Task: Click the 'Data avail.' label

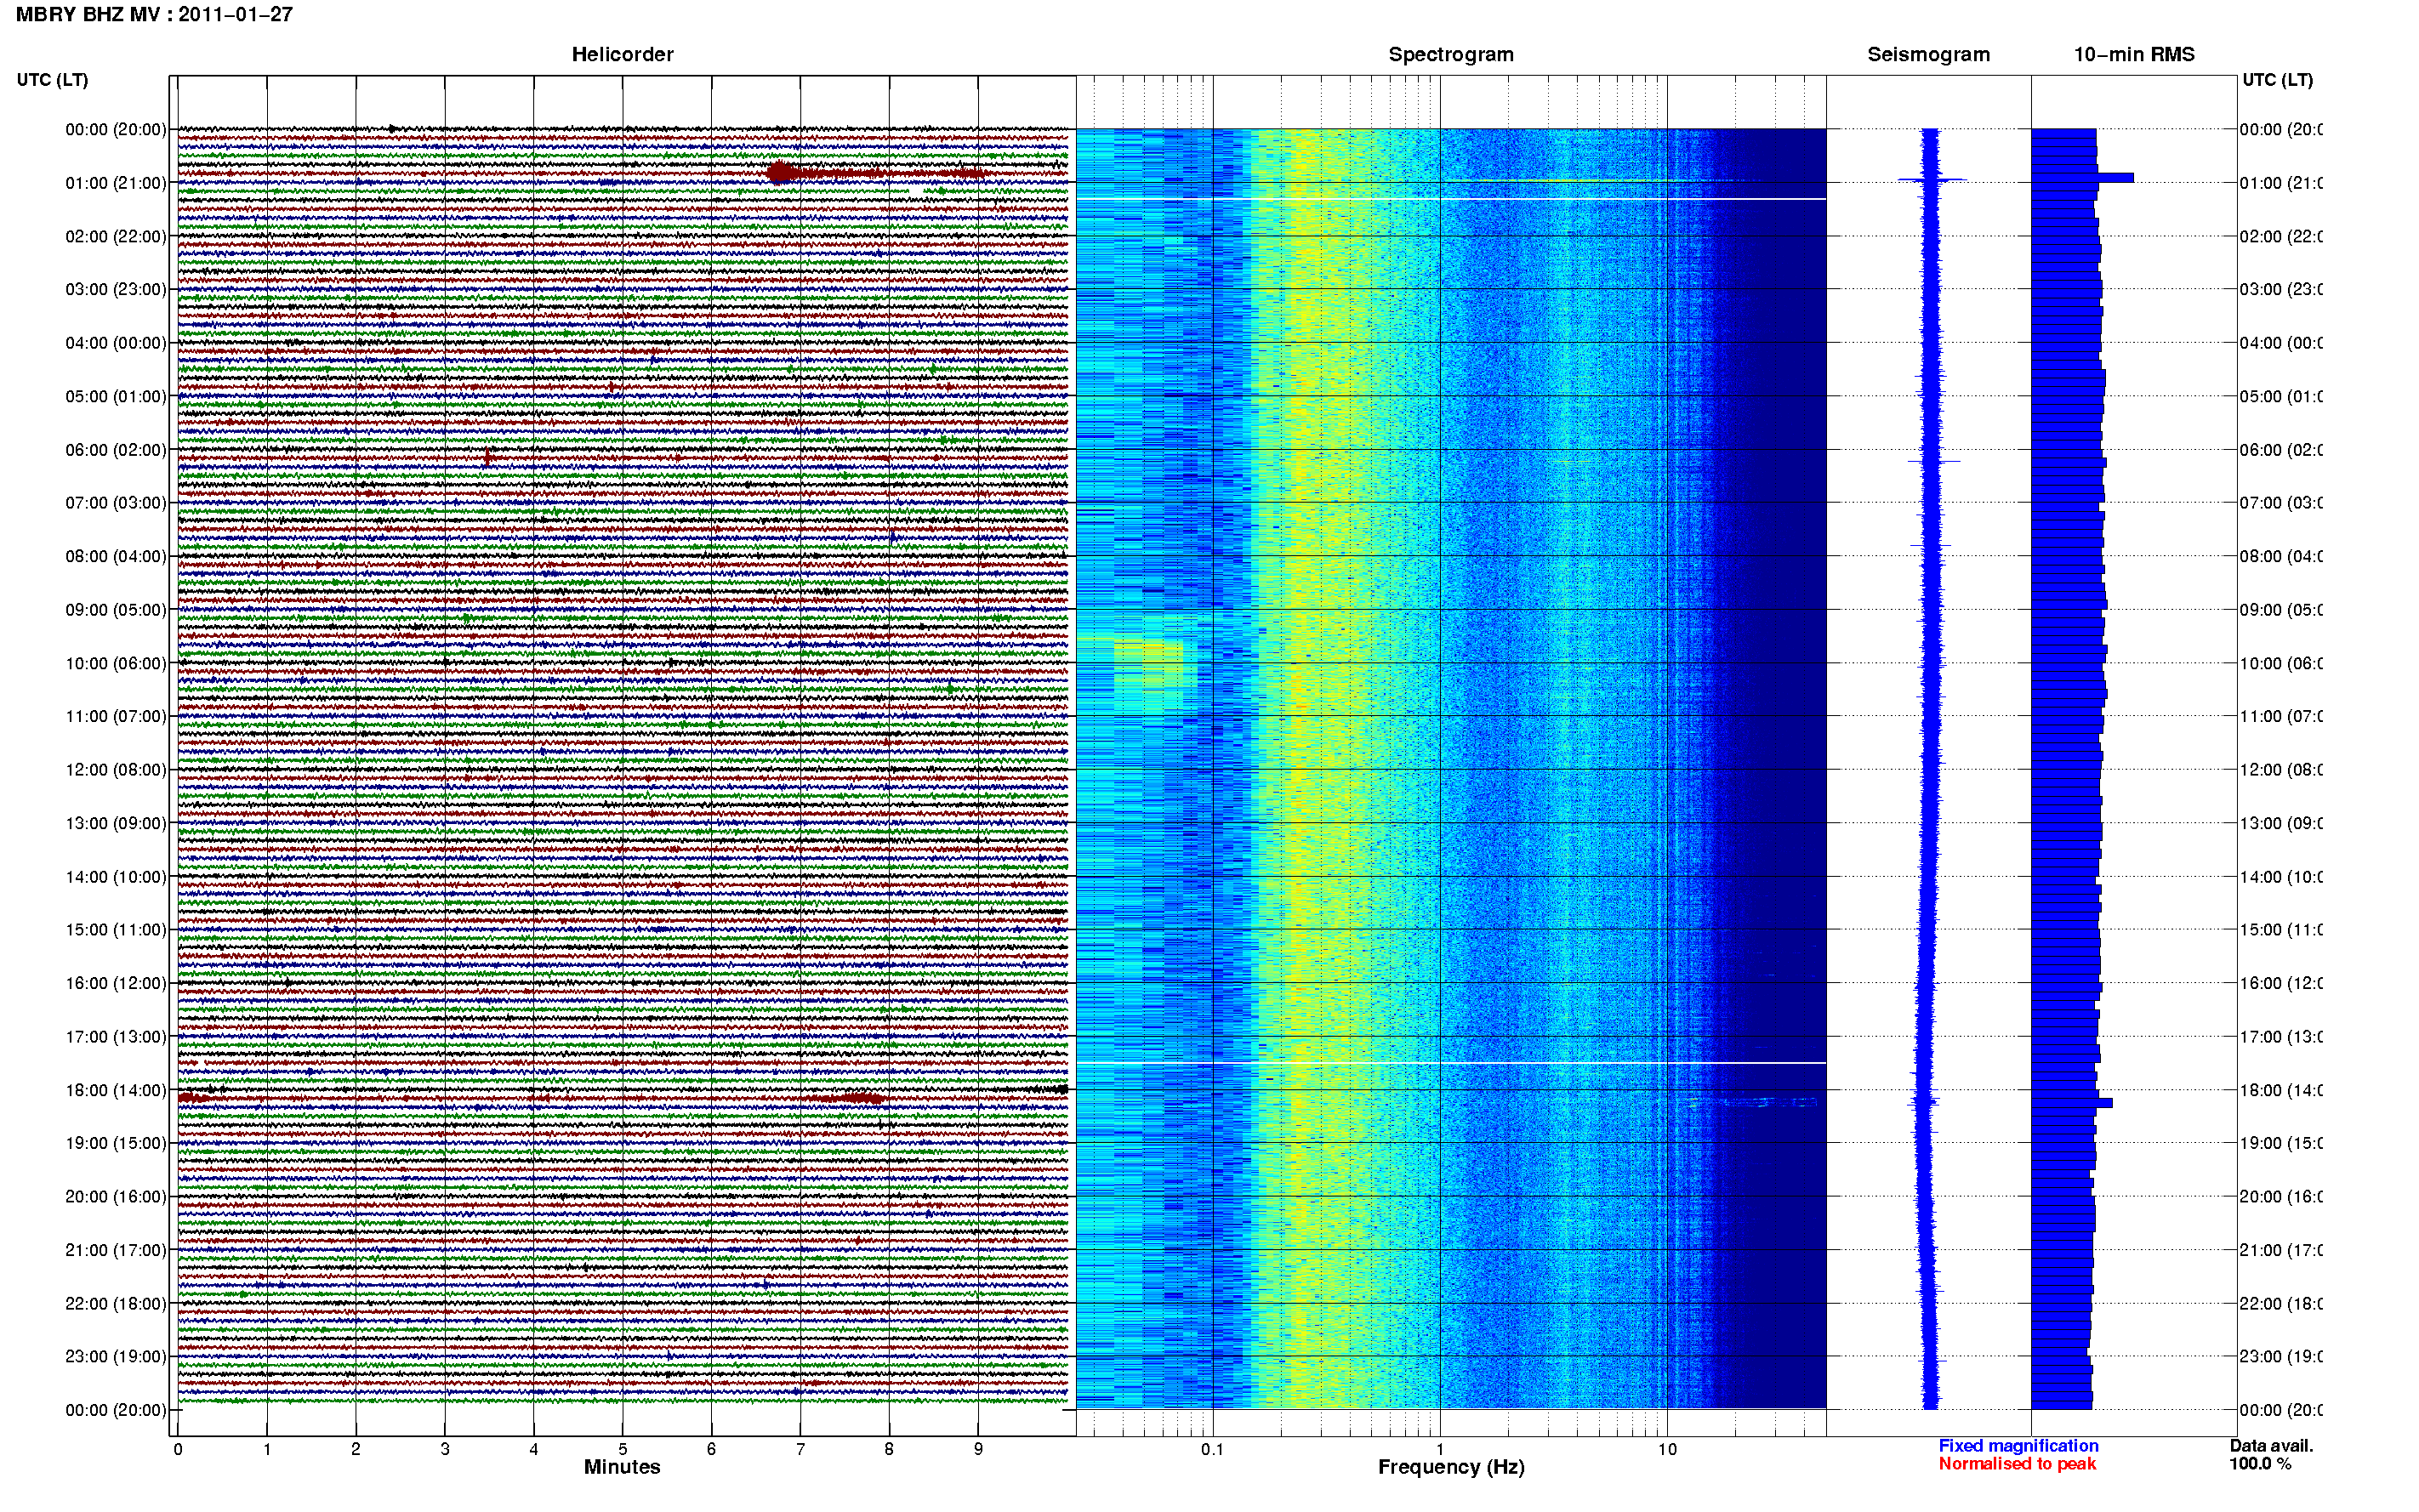Action: click(2271, 1446)
